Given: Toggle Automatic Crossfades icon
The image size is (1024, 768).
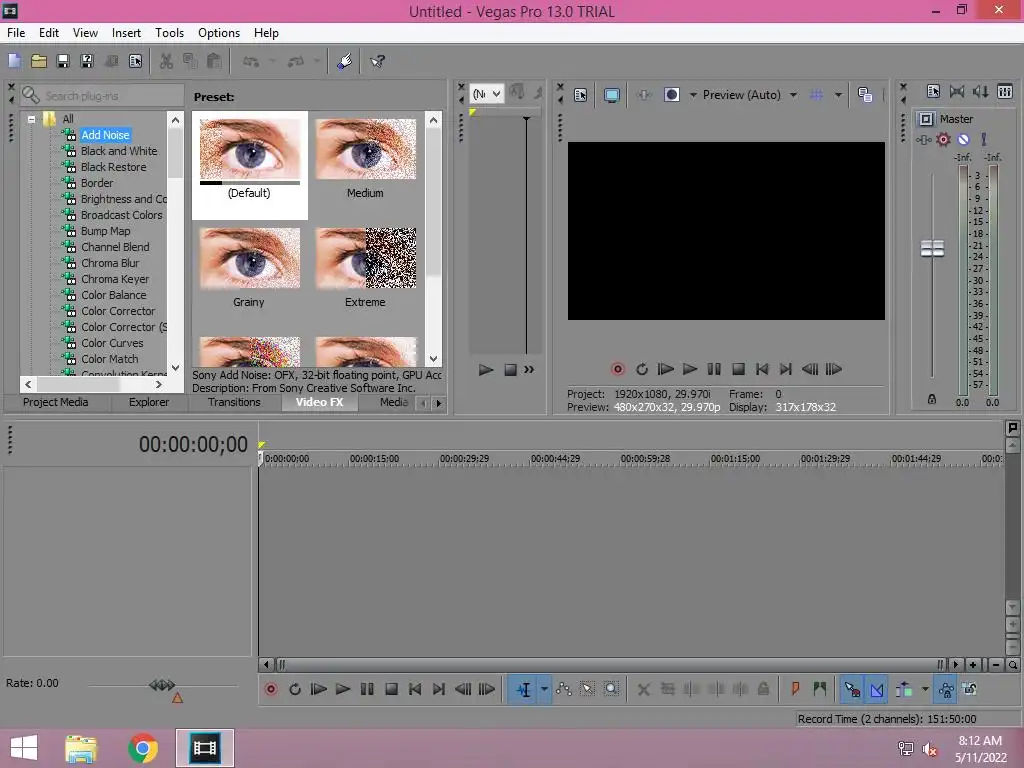Looking at the screenshot, I should tap(876, 690).
